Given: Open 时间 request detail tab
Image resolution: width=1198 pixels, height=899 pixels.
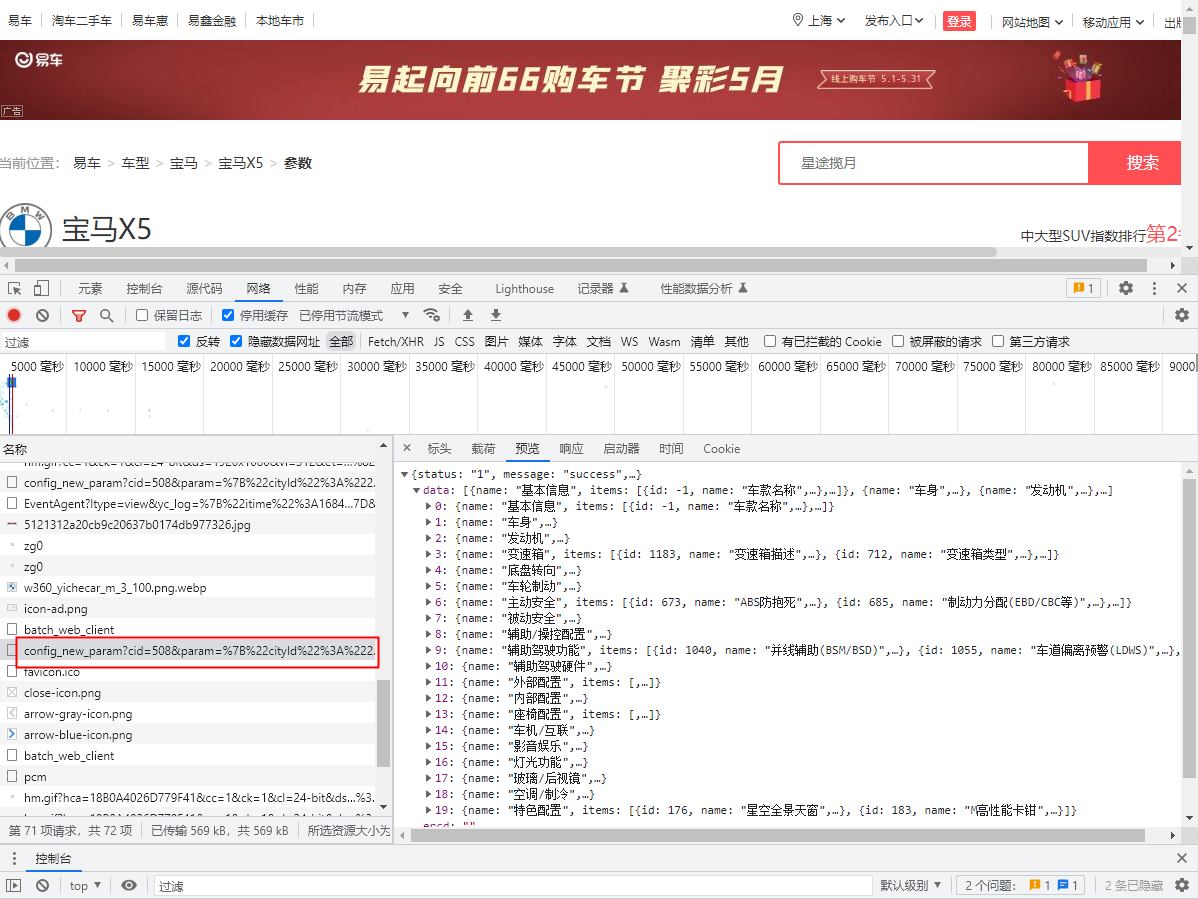Looking at the screenshot, I should (671, 448).
